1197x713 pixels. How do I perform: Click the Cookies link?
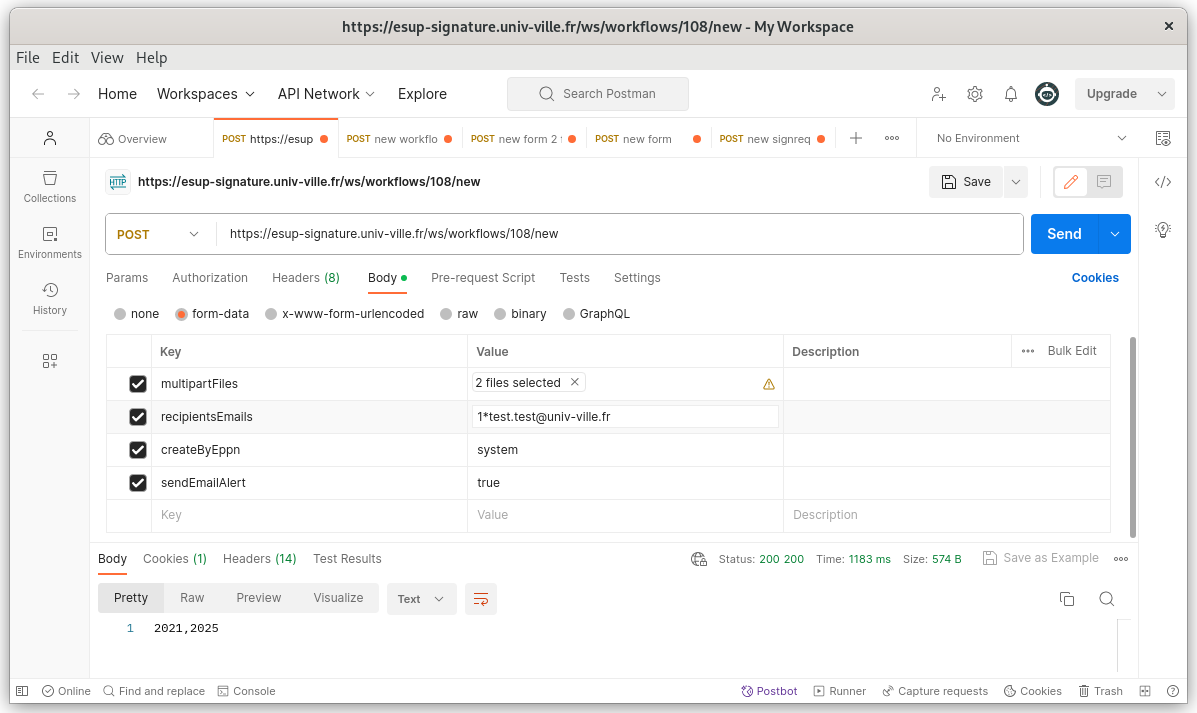[x=1095, y=278]
